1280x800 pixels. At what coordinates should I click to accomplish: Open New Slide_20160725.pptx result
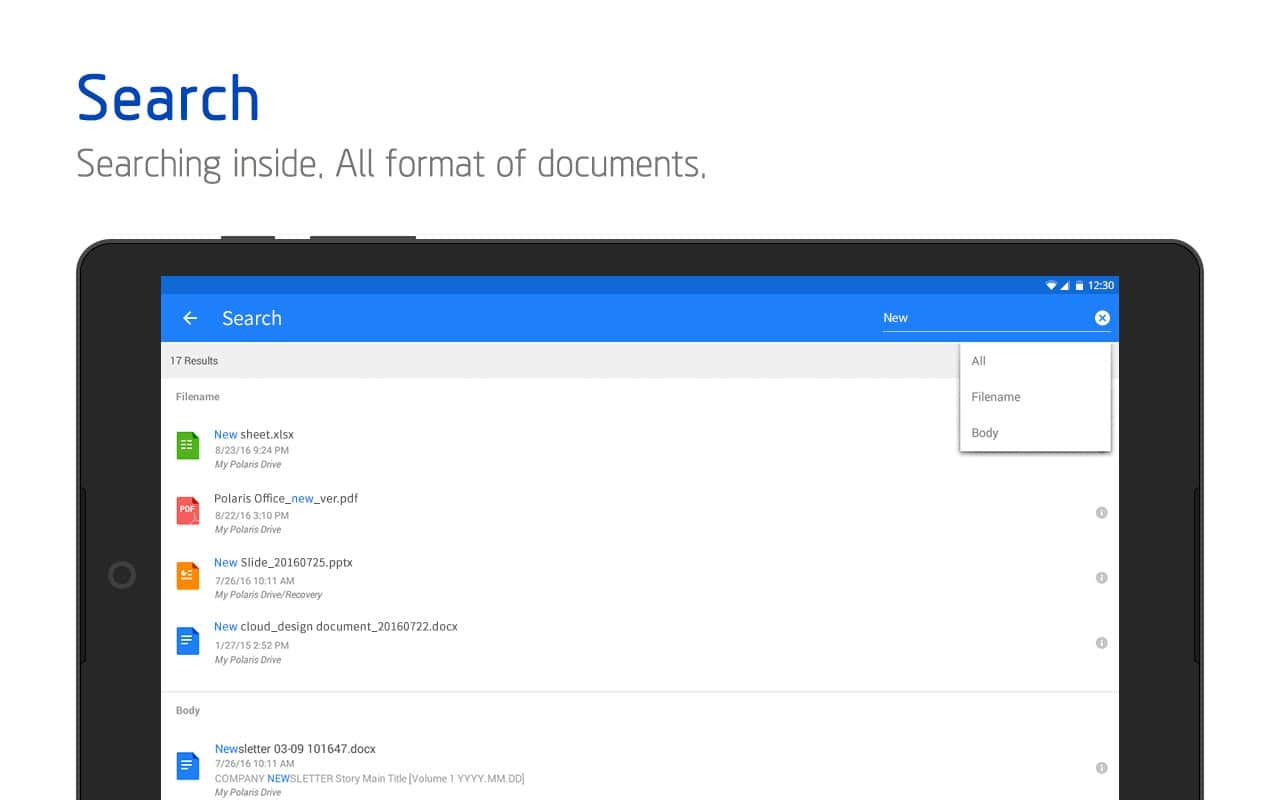click(x=283, y=563)
